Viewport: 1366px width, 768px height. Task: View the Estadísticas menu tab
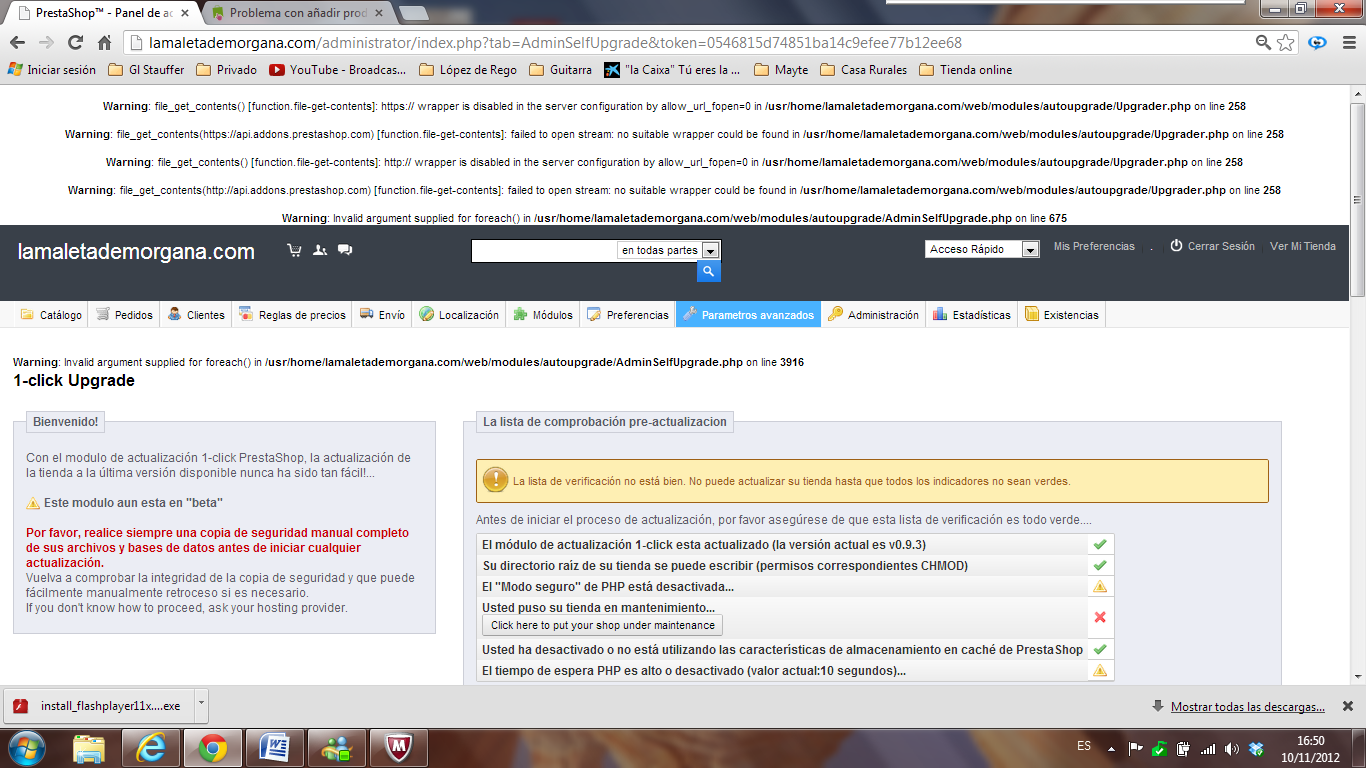[972, 315]
